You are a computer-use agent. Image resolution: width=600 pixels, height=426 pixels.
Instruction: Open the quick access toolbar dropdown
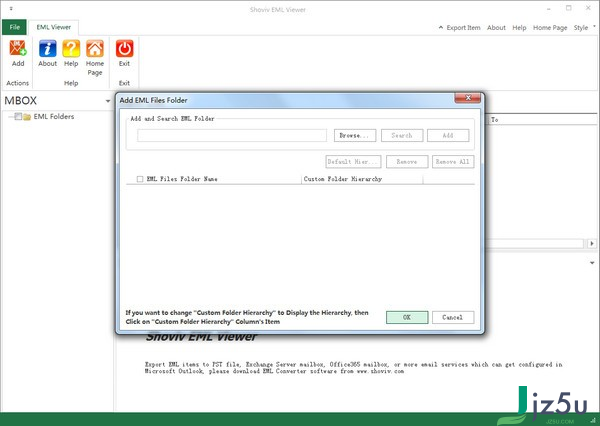click(11, 8)
